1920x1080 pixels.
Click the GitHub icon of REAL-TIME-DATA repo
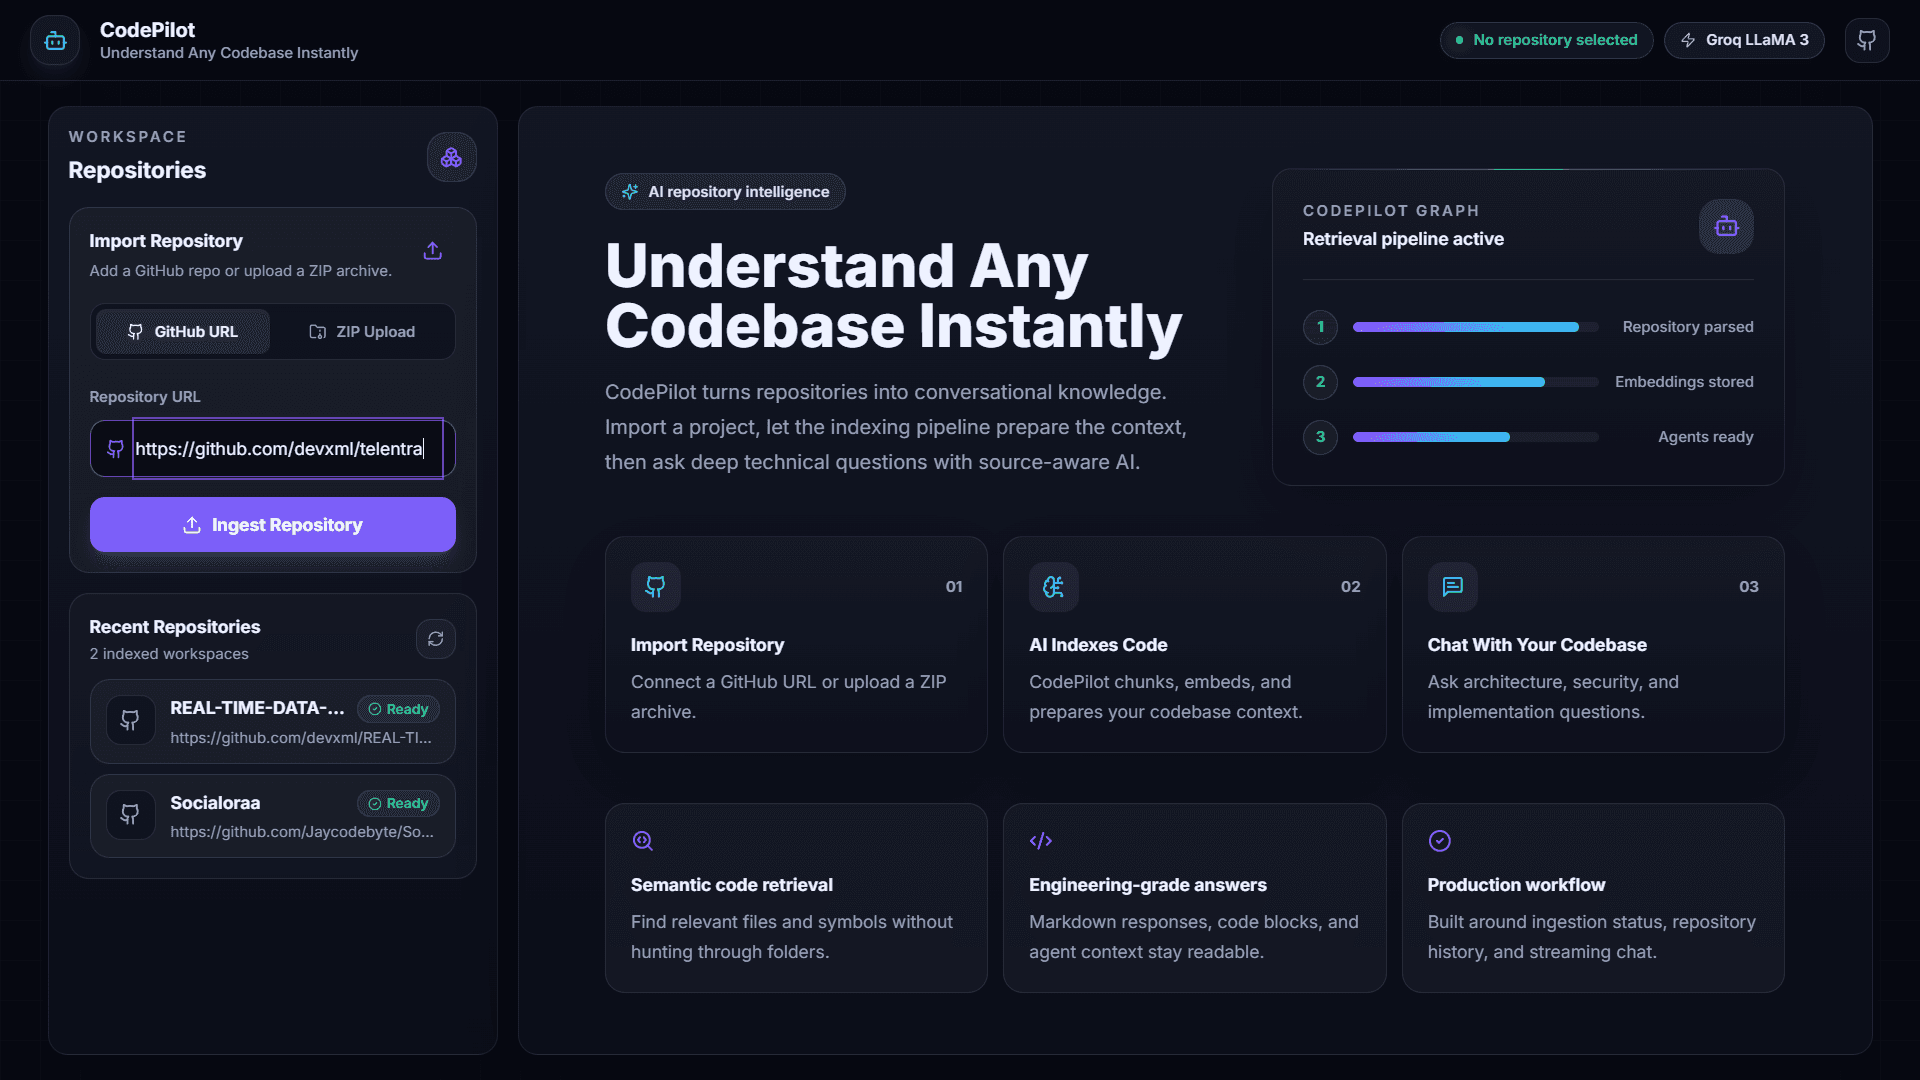tap(130, 720)
